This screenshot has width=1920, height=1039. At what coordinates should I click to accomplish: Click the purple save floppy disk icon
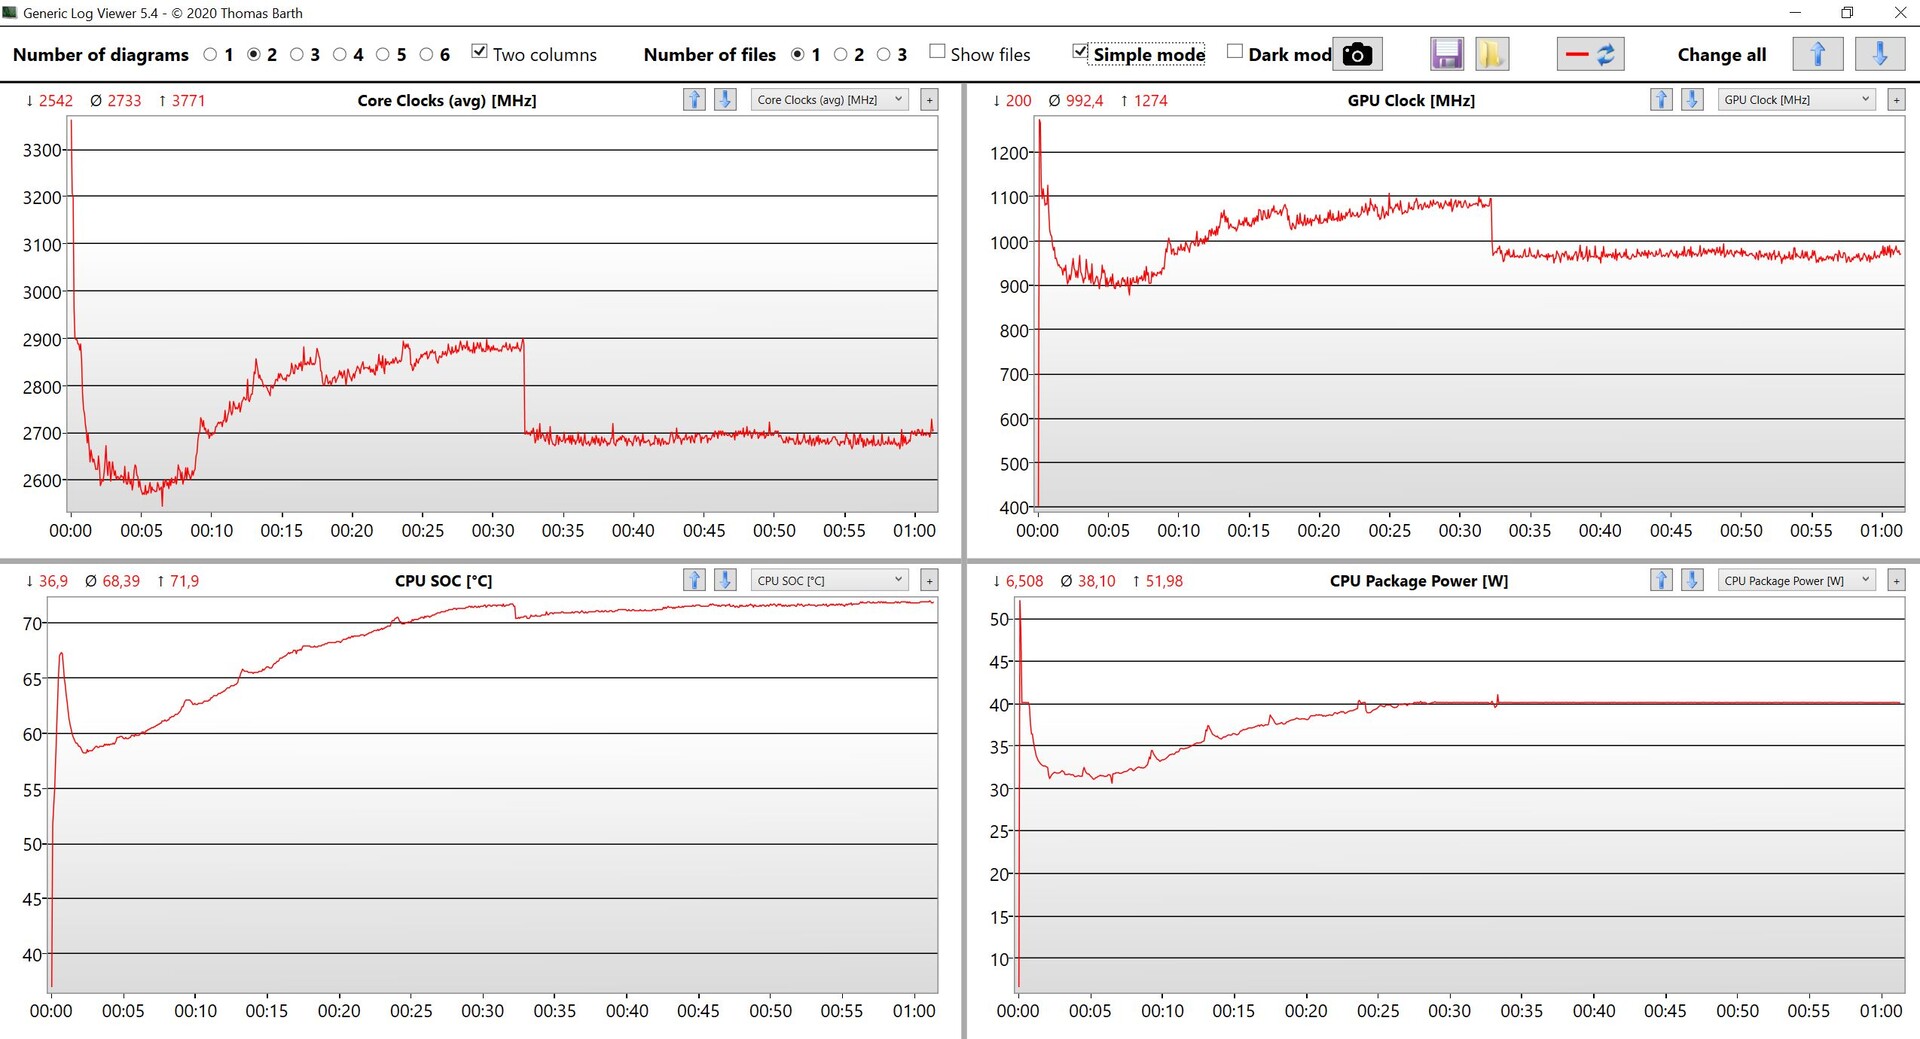[1447, 54]
